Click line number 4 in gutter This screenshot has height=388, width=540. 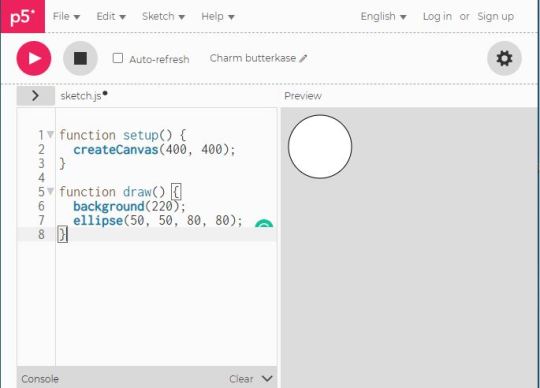(x=41, y=178)
